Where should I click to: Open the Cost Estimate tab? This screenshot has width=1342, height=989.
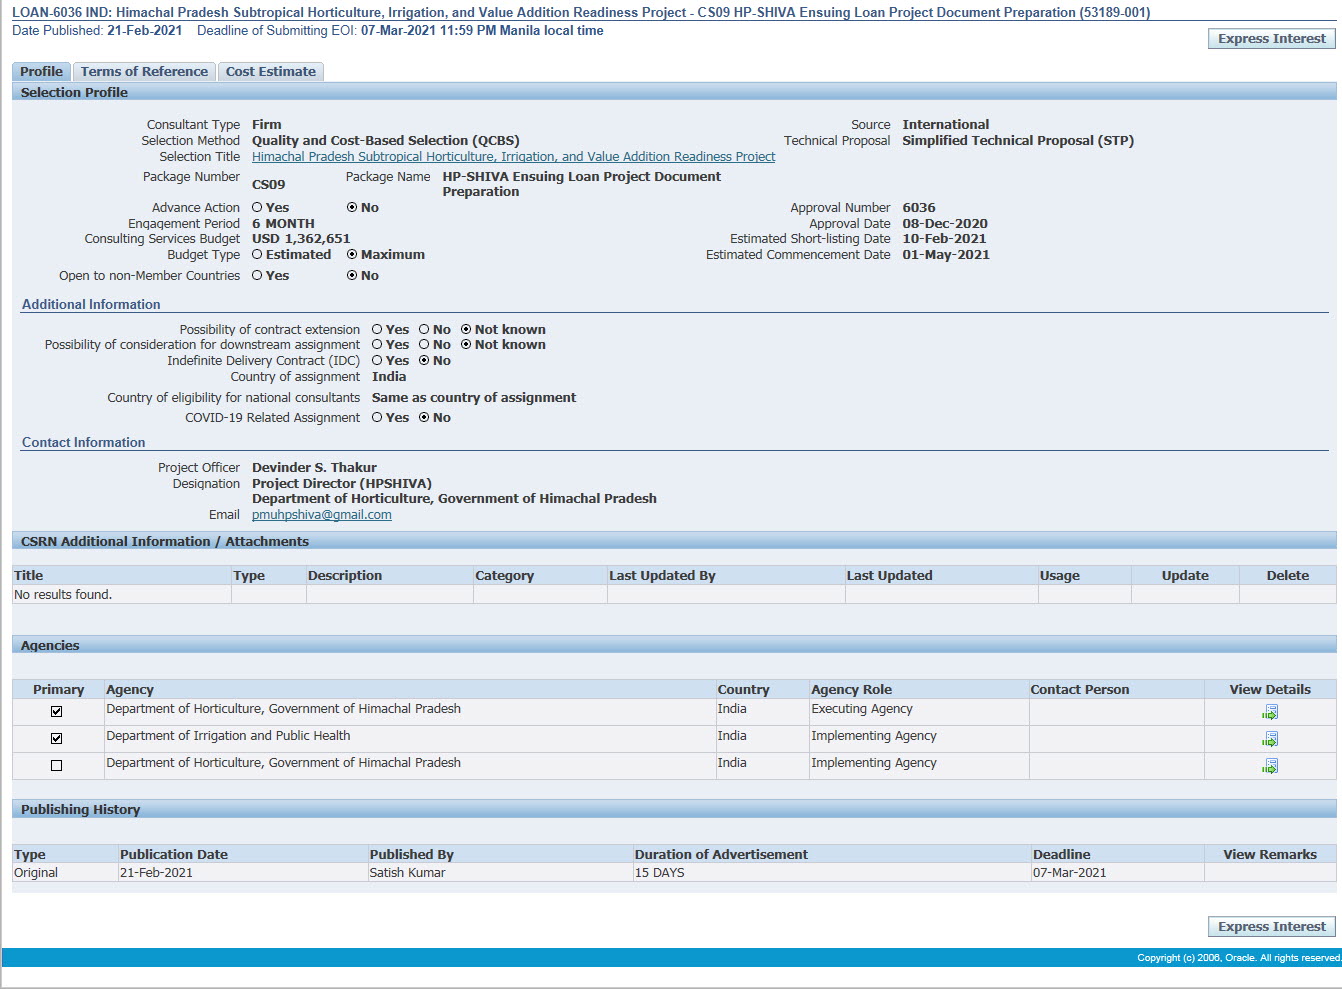pos(270,71)
